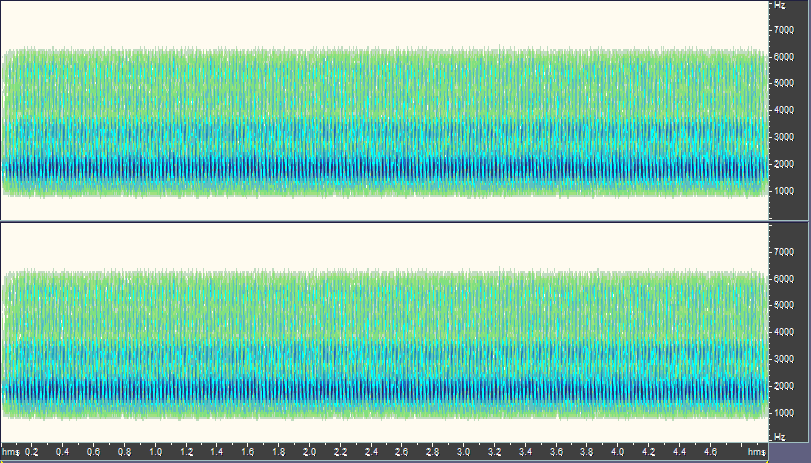
Task: Click the right hms unit label on ruler
Action: [x=756, y=452]
